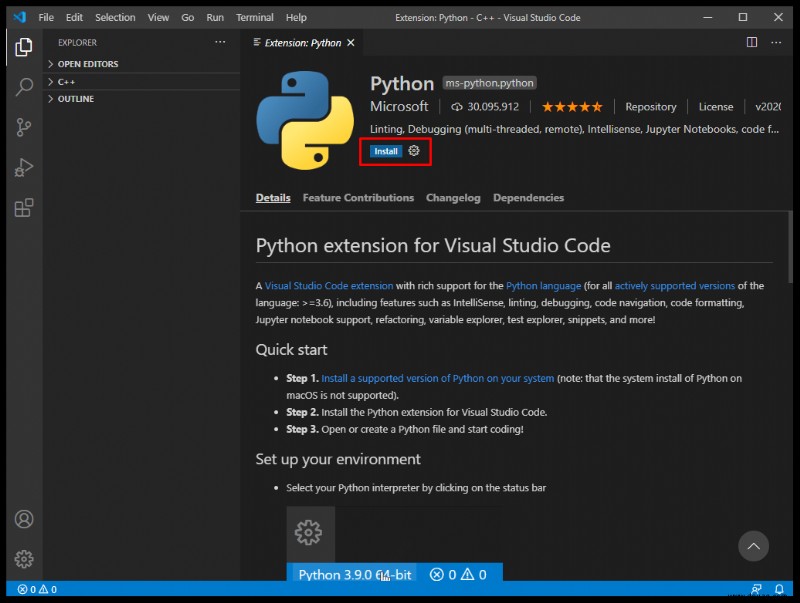
Task: Click the EXPLORER panel title
Action: pyautogui.click(x=77, y=42)
